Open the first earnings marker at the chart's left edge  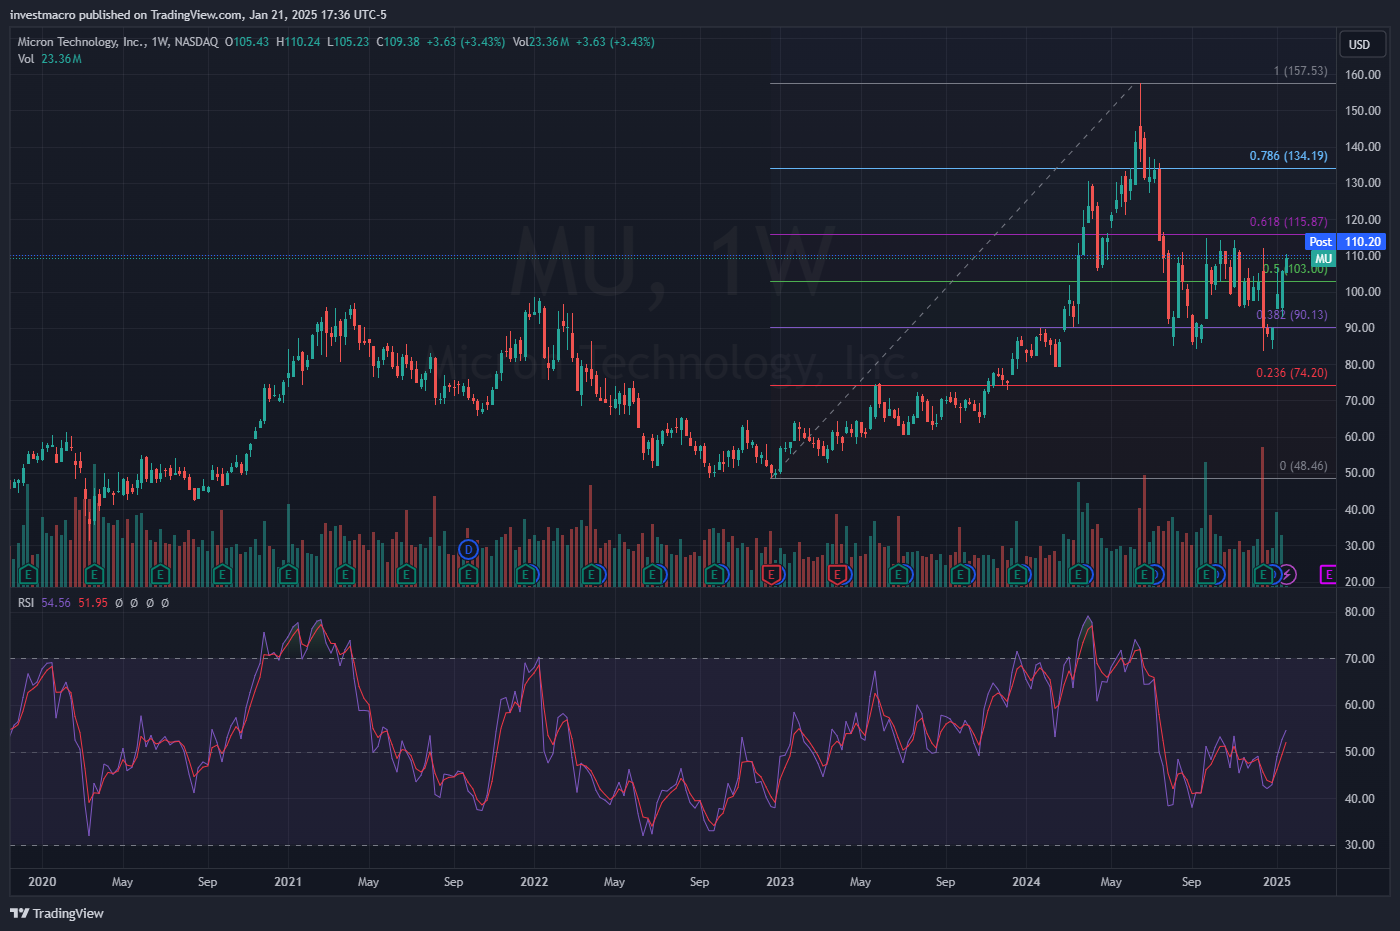click(28, 574)
